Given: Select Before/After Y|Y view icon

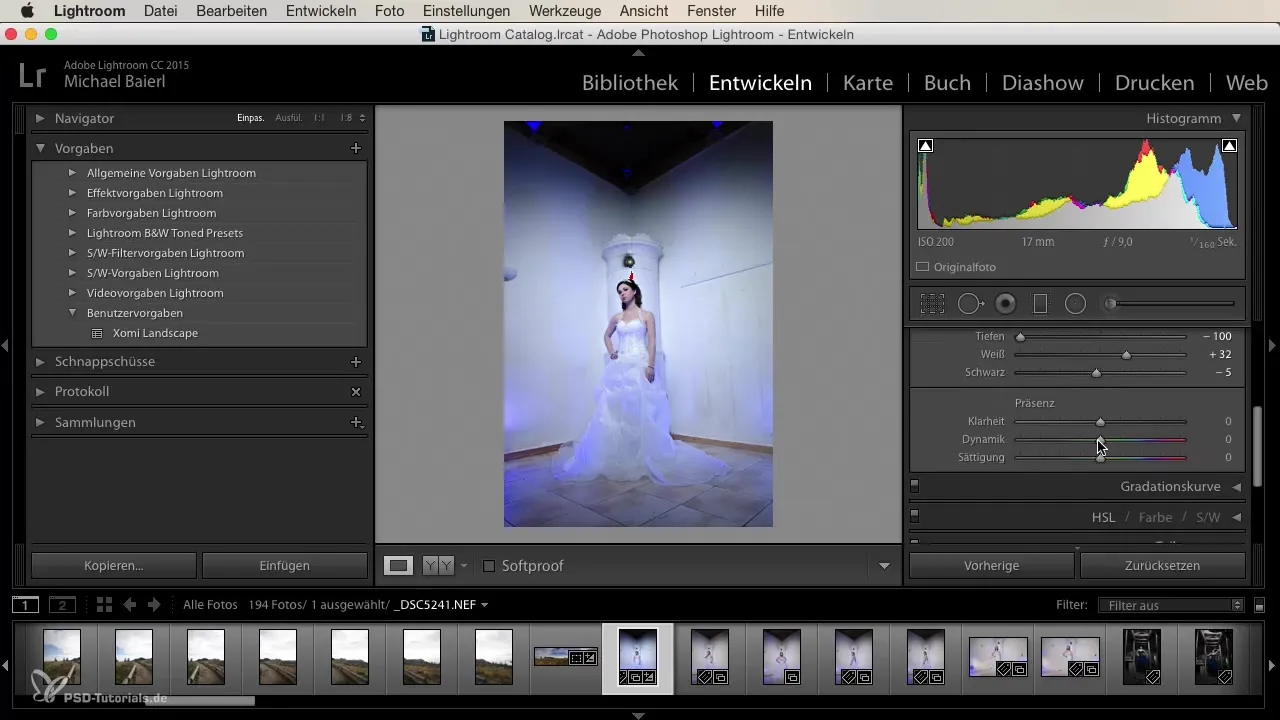Looking at the screenshot, I should tap(438, 566).
